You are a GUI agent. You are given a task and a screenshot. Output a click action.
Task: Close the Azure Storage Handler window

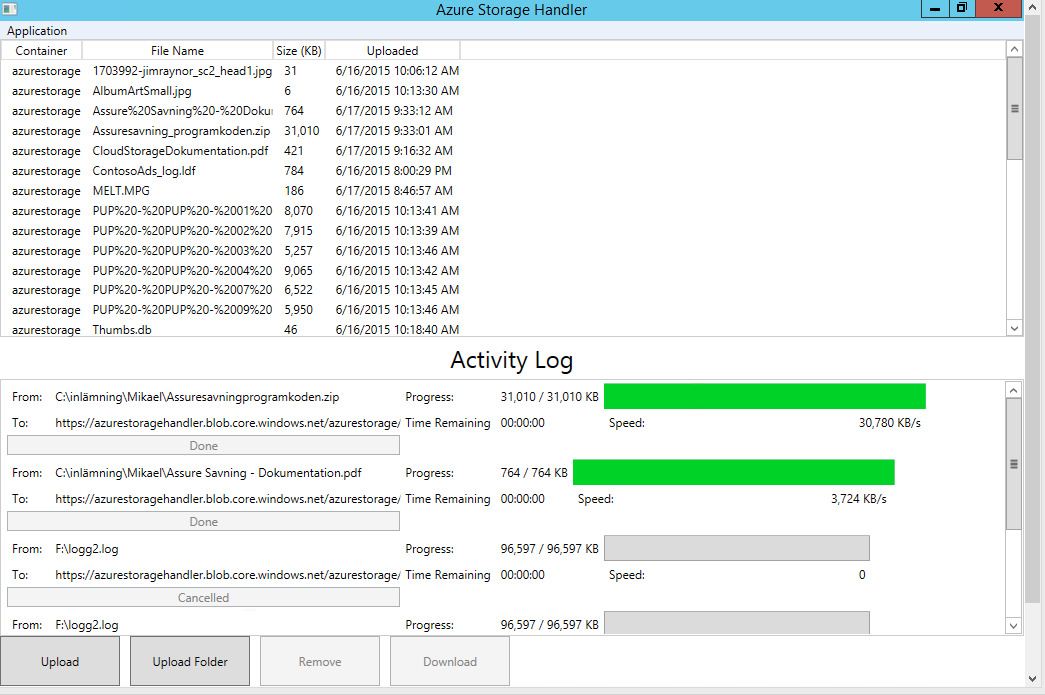[x=998, y=8]
